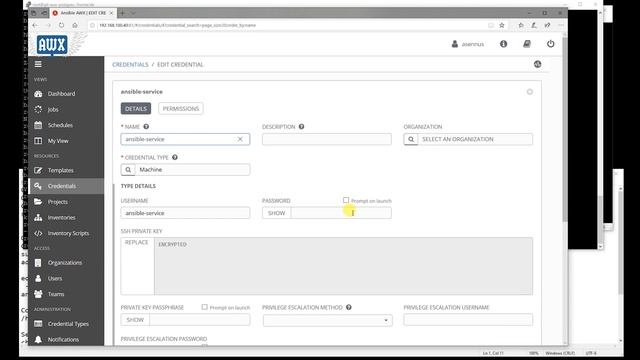
Task: Open the organization lookup search button
Action: click(411, 139)
